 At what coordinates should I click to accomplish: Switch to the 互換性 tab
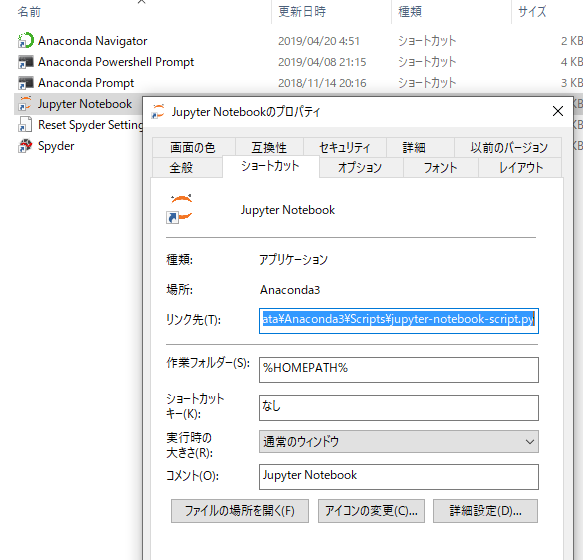coord(269,148)
